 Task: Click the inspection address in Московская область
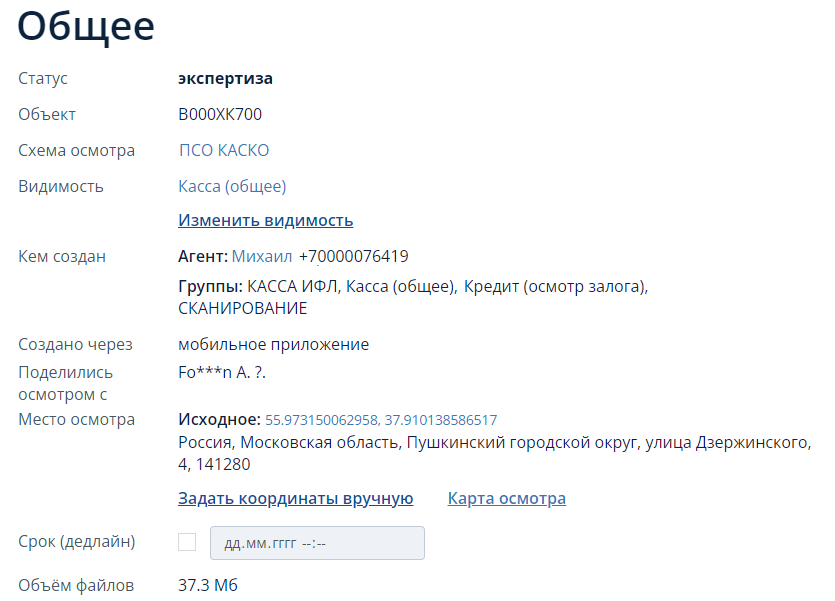pos(493,442)
